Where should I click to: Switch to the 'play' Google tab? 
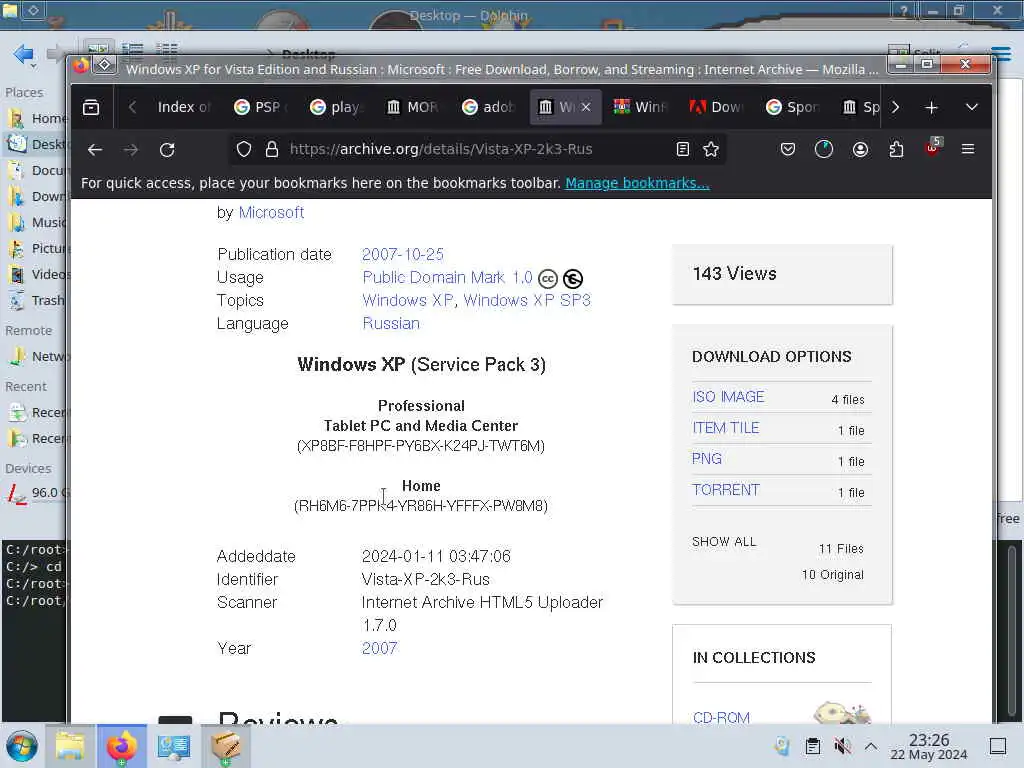[x=336, y=107]
